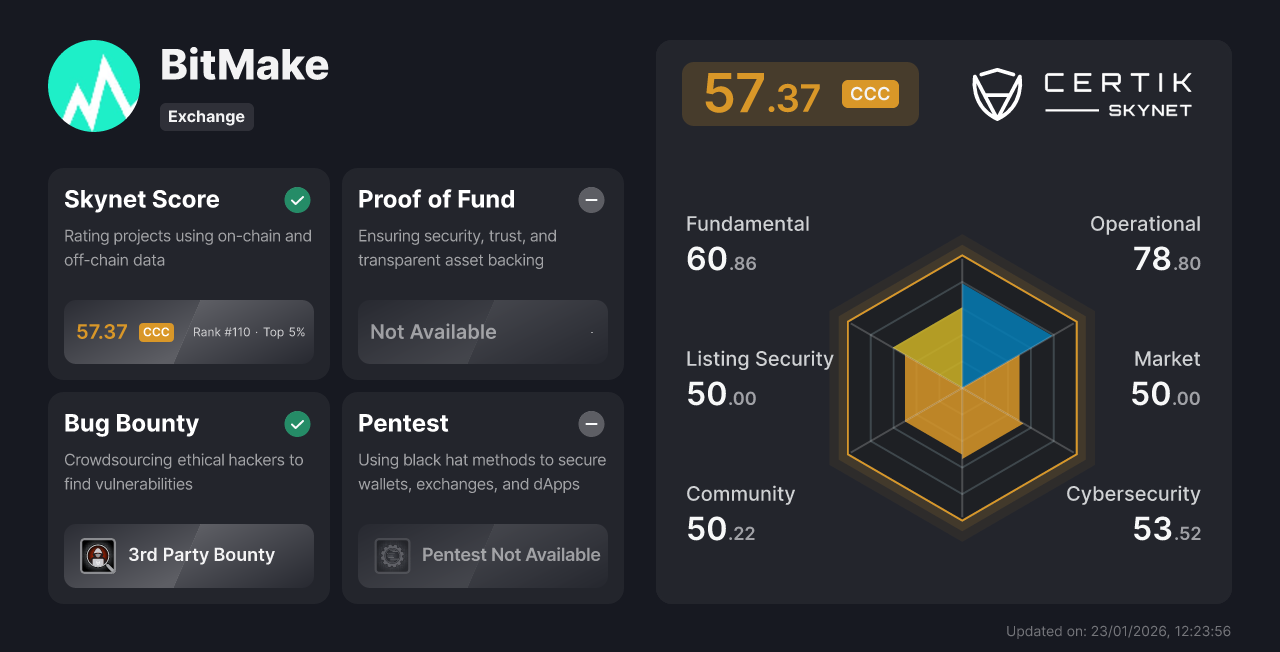1280x652 pixels.
Task: Click the CCC rating badge in the header
Action: click(x=869, y=94)
